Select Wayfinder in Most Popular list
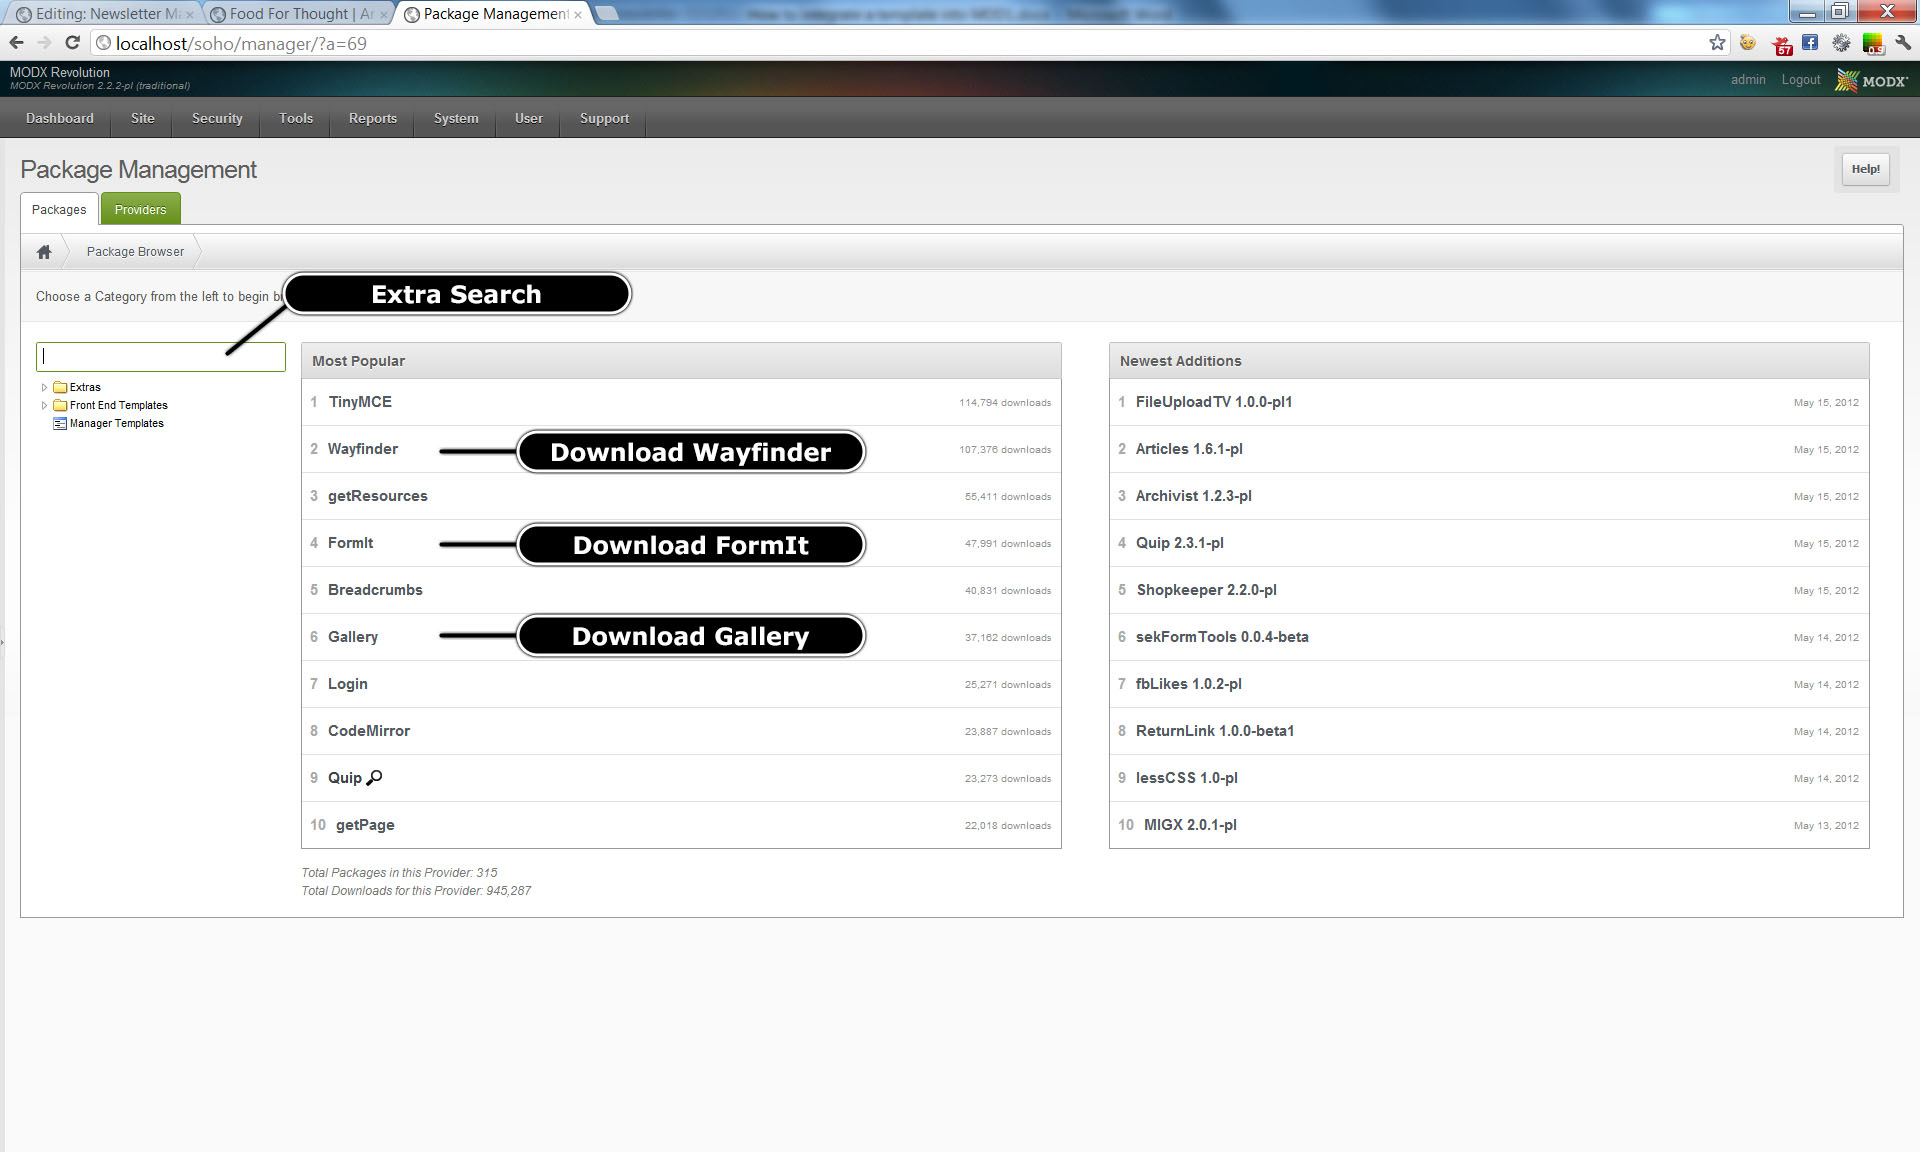This screenshot has width=1920, height=1152. (363, 449)
